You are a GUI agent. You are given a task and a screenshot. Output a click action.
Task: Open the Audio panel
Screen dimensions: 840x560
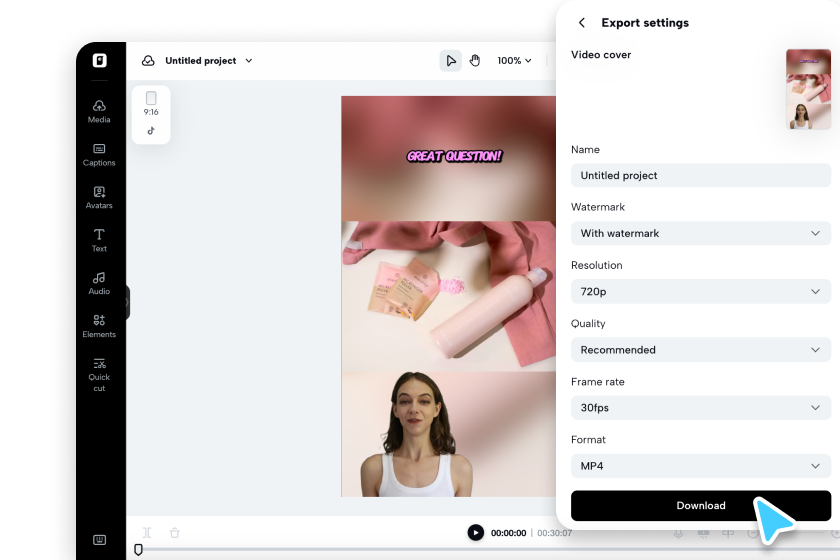coord(99,283)
